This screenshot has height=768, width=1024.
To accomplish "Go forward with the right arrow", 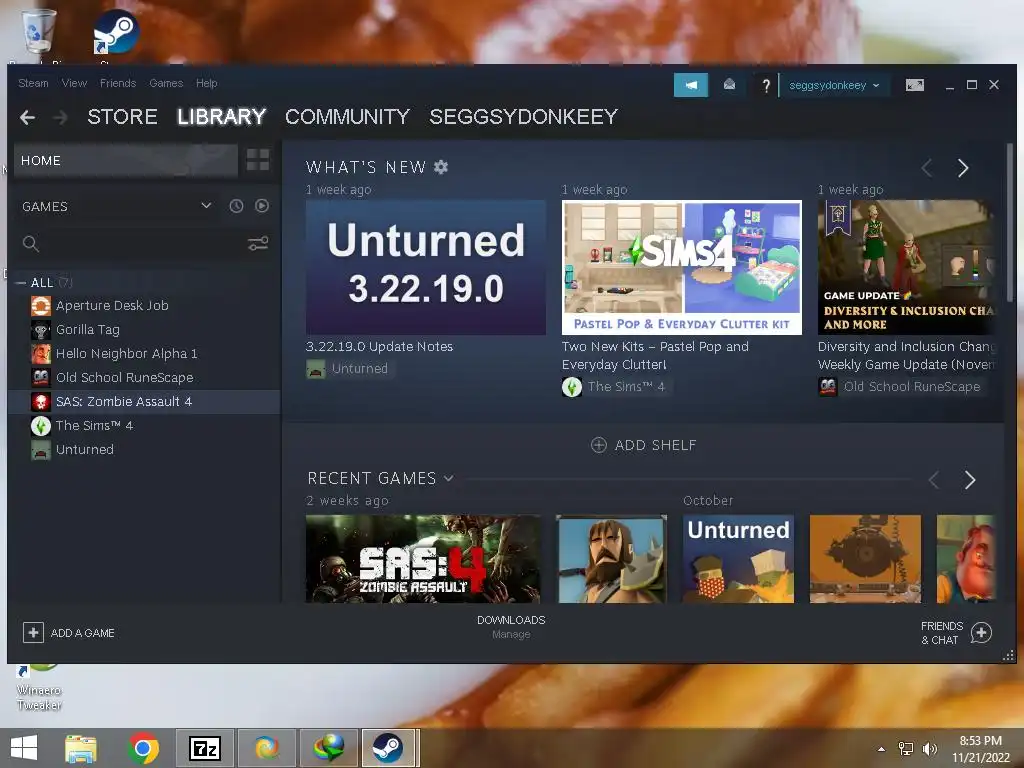I will click(60, 118).
